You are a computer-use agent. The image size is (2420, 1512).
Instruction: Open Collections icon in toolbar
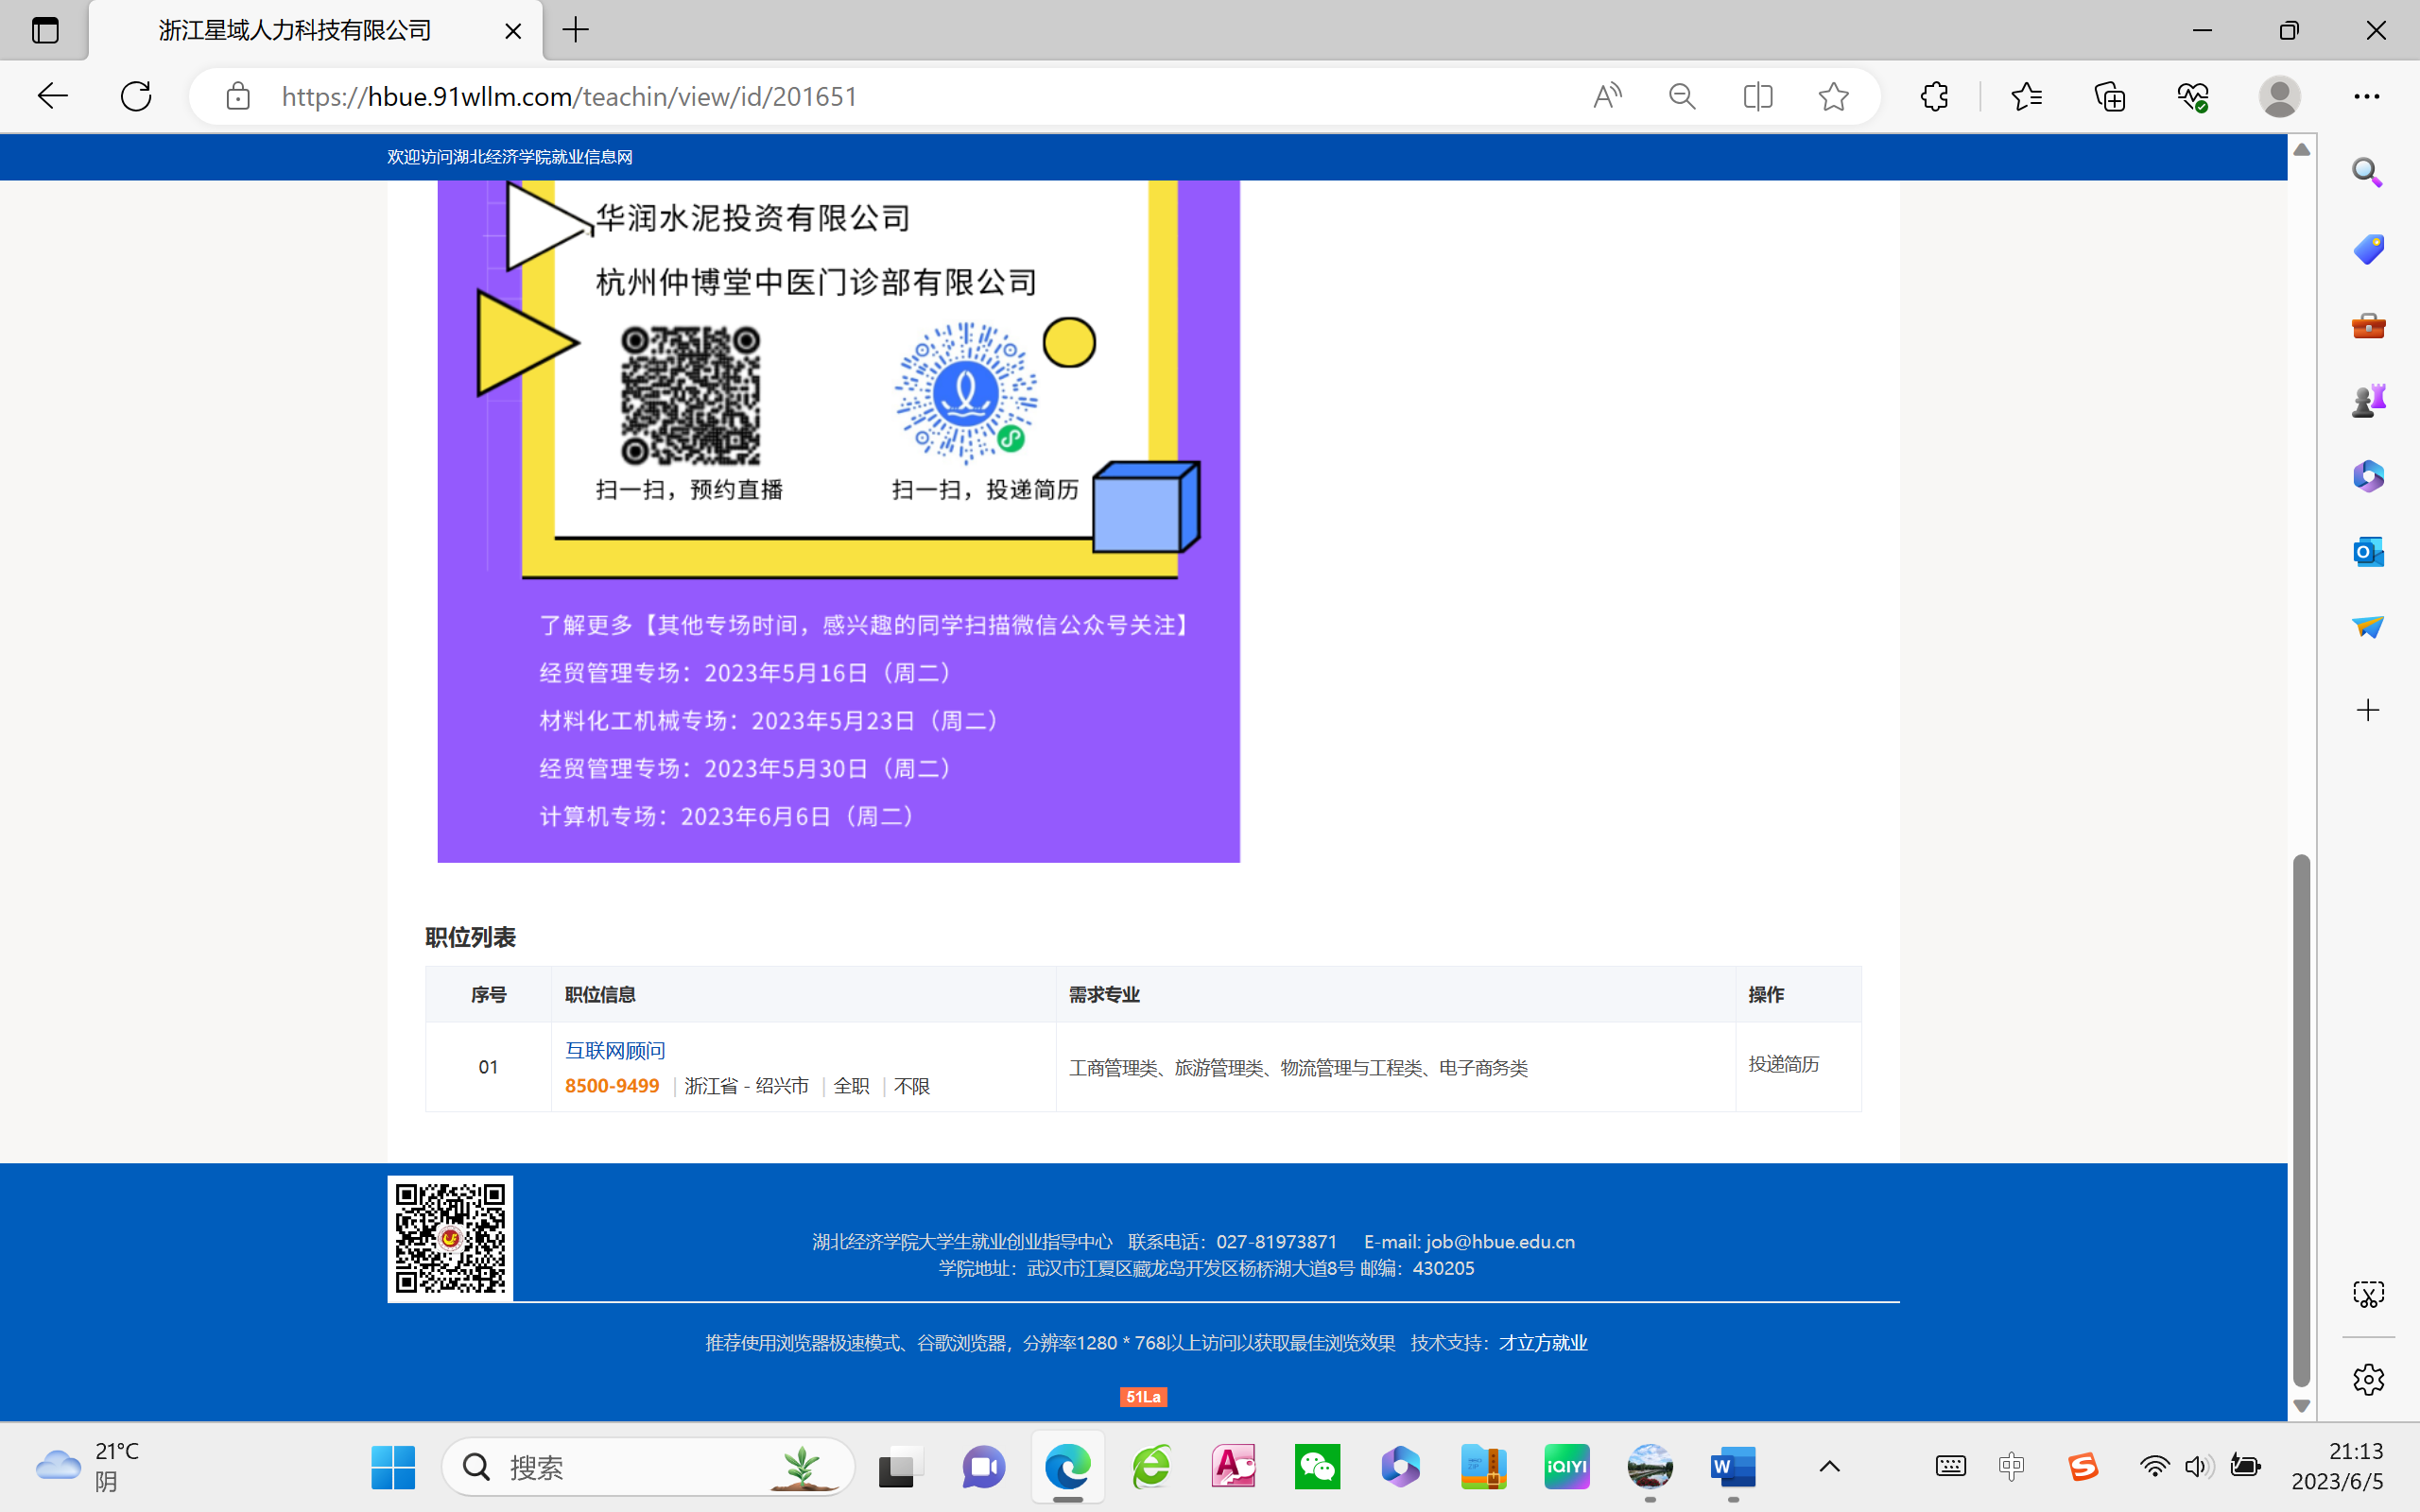(2109, 96)
